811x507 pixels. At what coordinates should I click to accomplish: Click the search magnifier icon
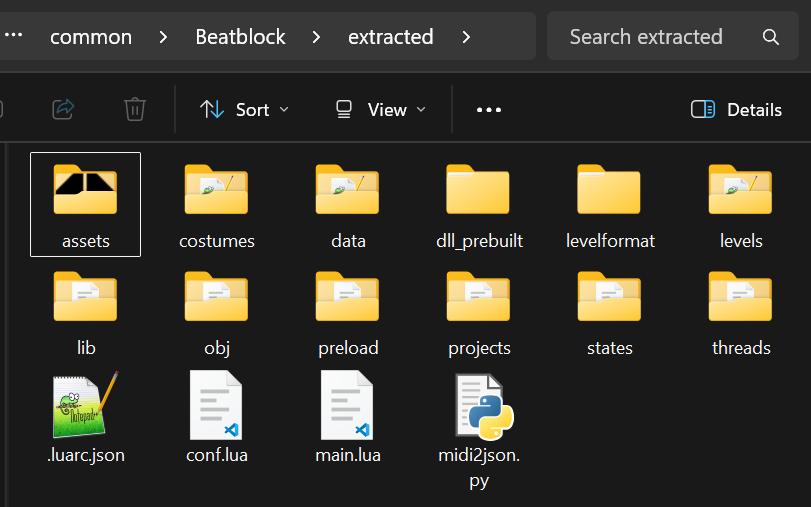771,37
